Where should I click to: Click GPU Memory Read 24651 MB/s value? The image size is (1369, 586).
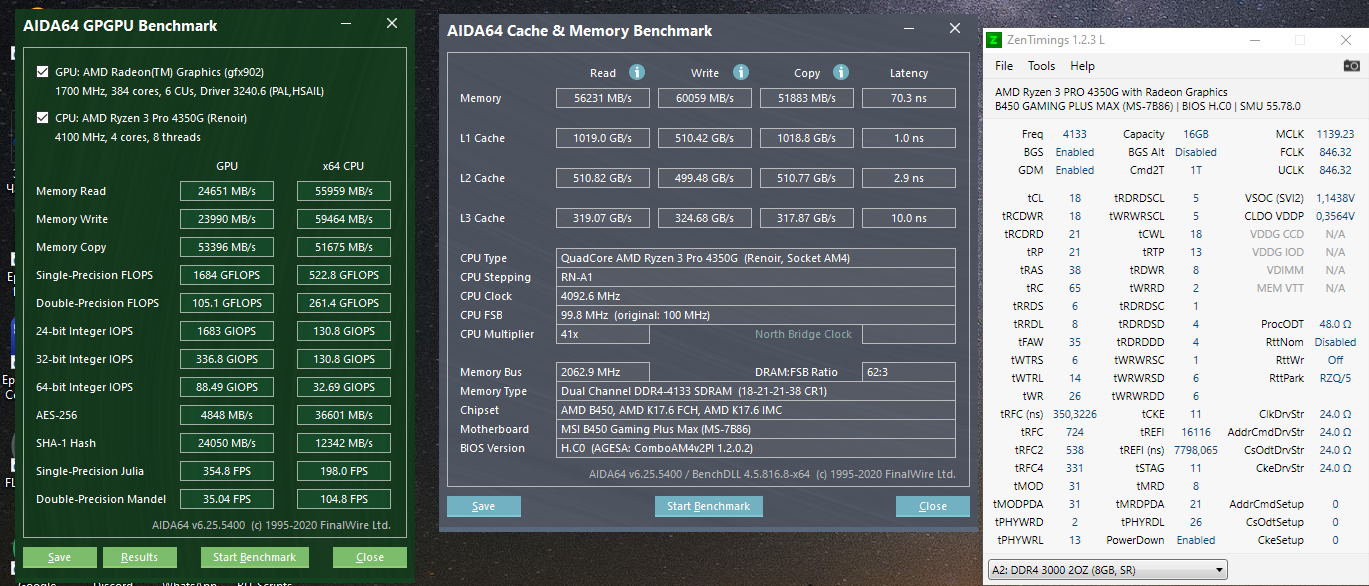(x=227, y=191)
